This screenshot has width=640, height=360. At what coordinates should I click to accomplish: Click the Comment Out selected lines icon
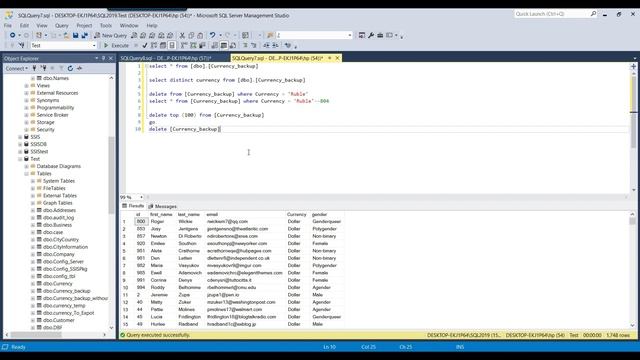pyautogui.click(x=245, y=45)
